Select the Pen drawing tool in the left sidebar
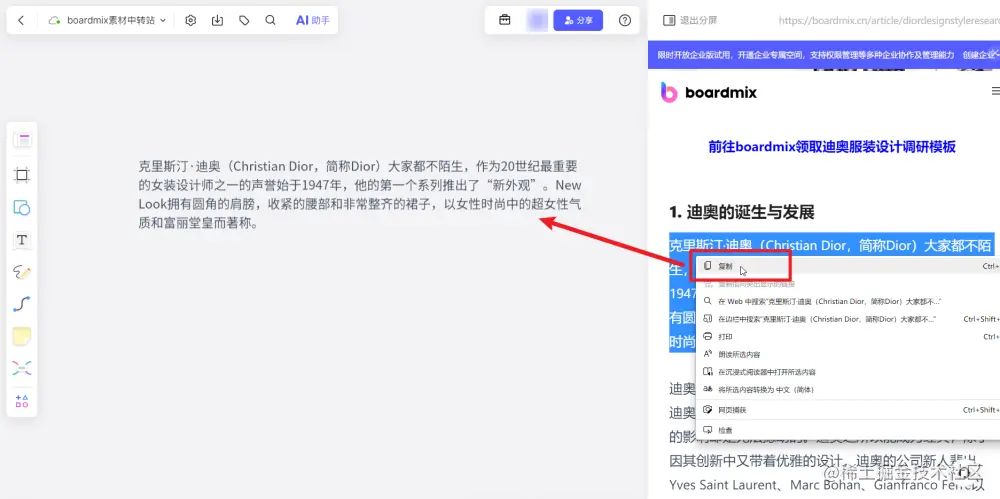Screen dimensions: 1000x499 [x=22, y=272]
